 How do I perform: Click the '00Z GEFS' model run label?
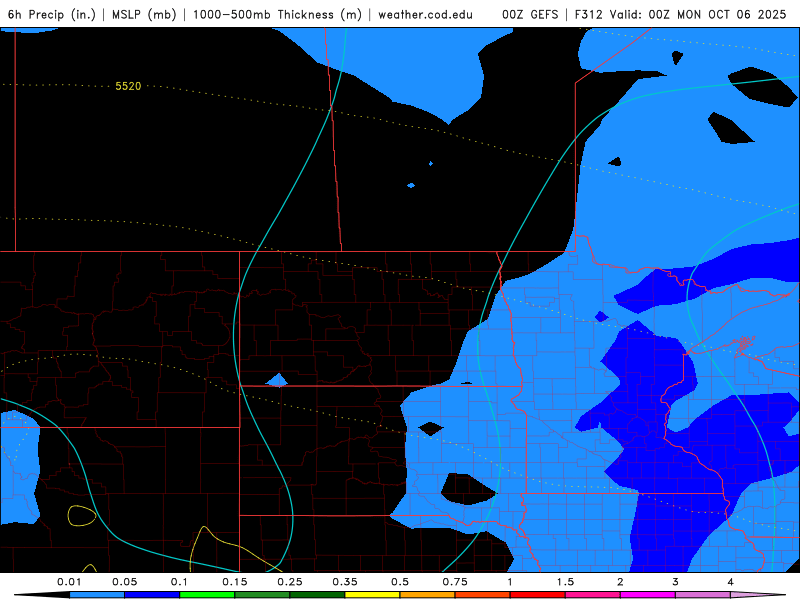[530, 14]
